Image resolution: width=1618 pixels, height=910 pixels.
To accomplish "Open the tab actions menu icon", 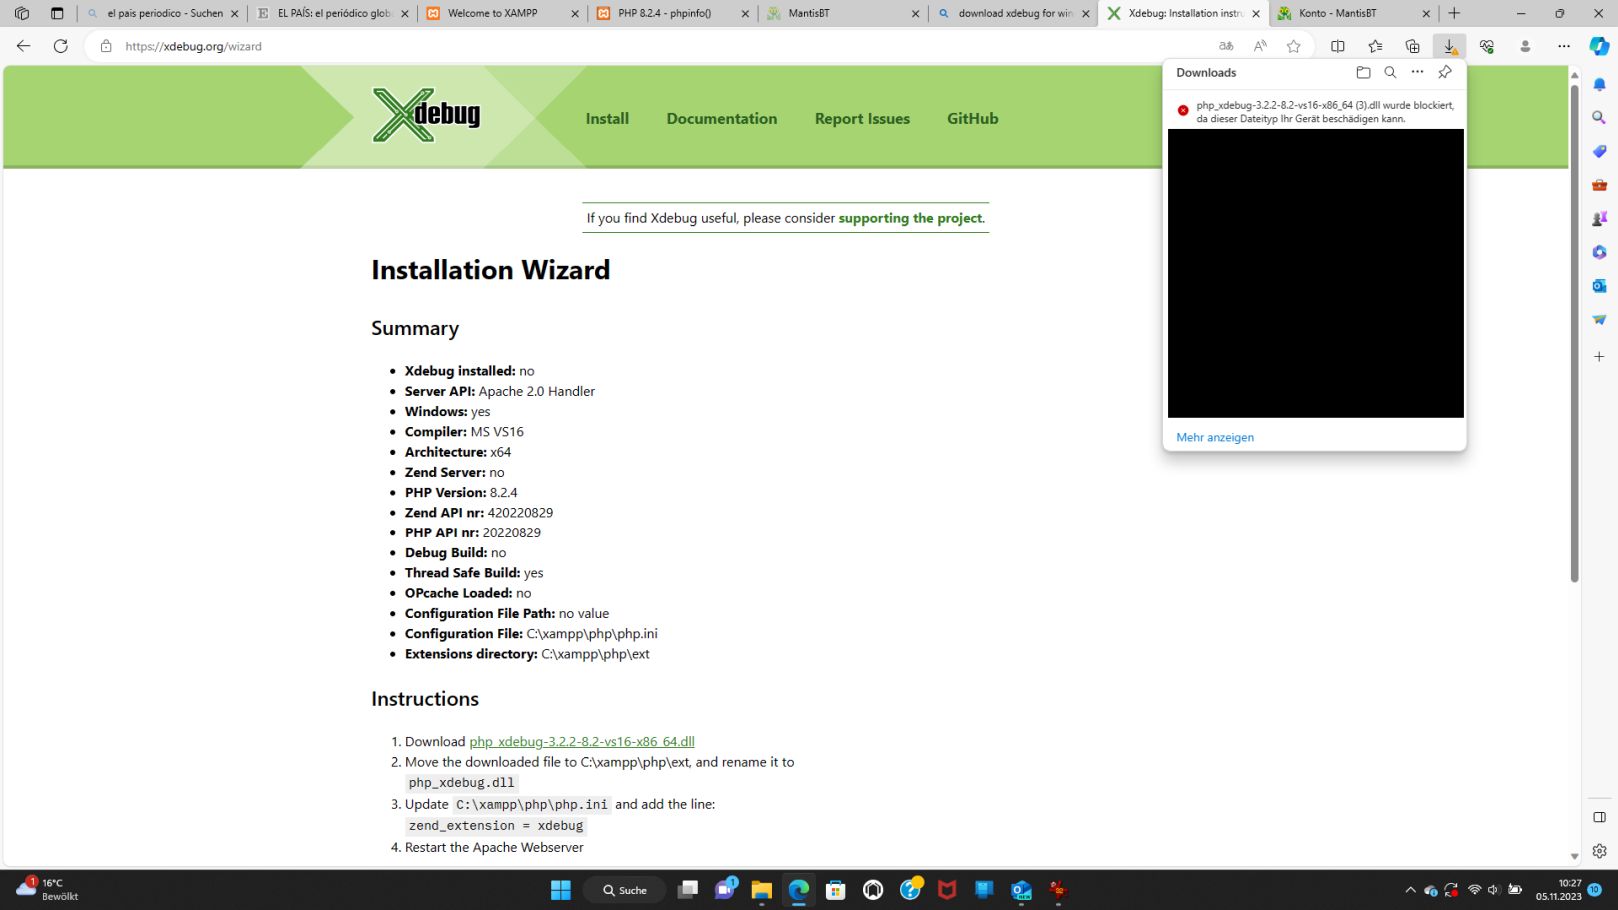I will pos(57,13).
